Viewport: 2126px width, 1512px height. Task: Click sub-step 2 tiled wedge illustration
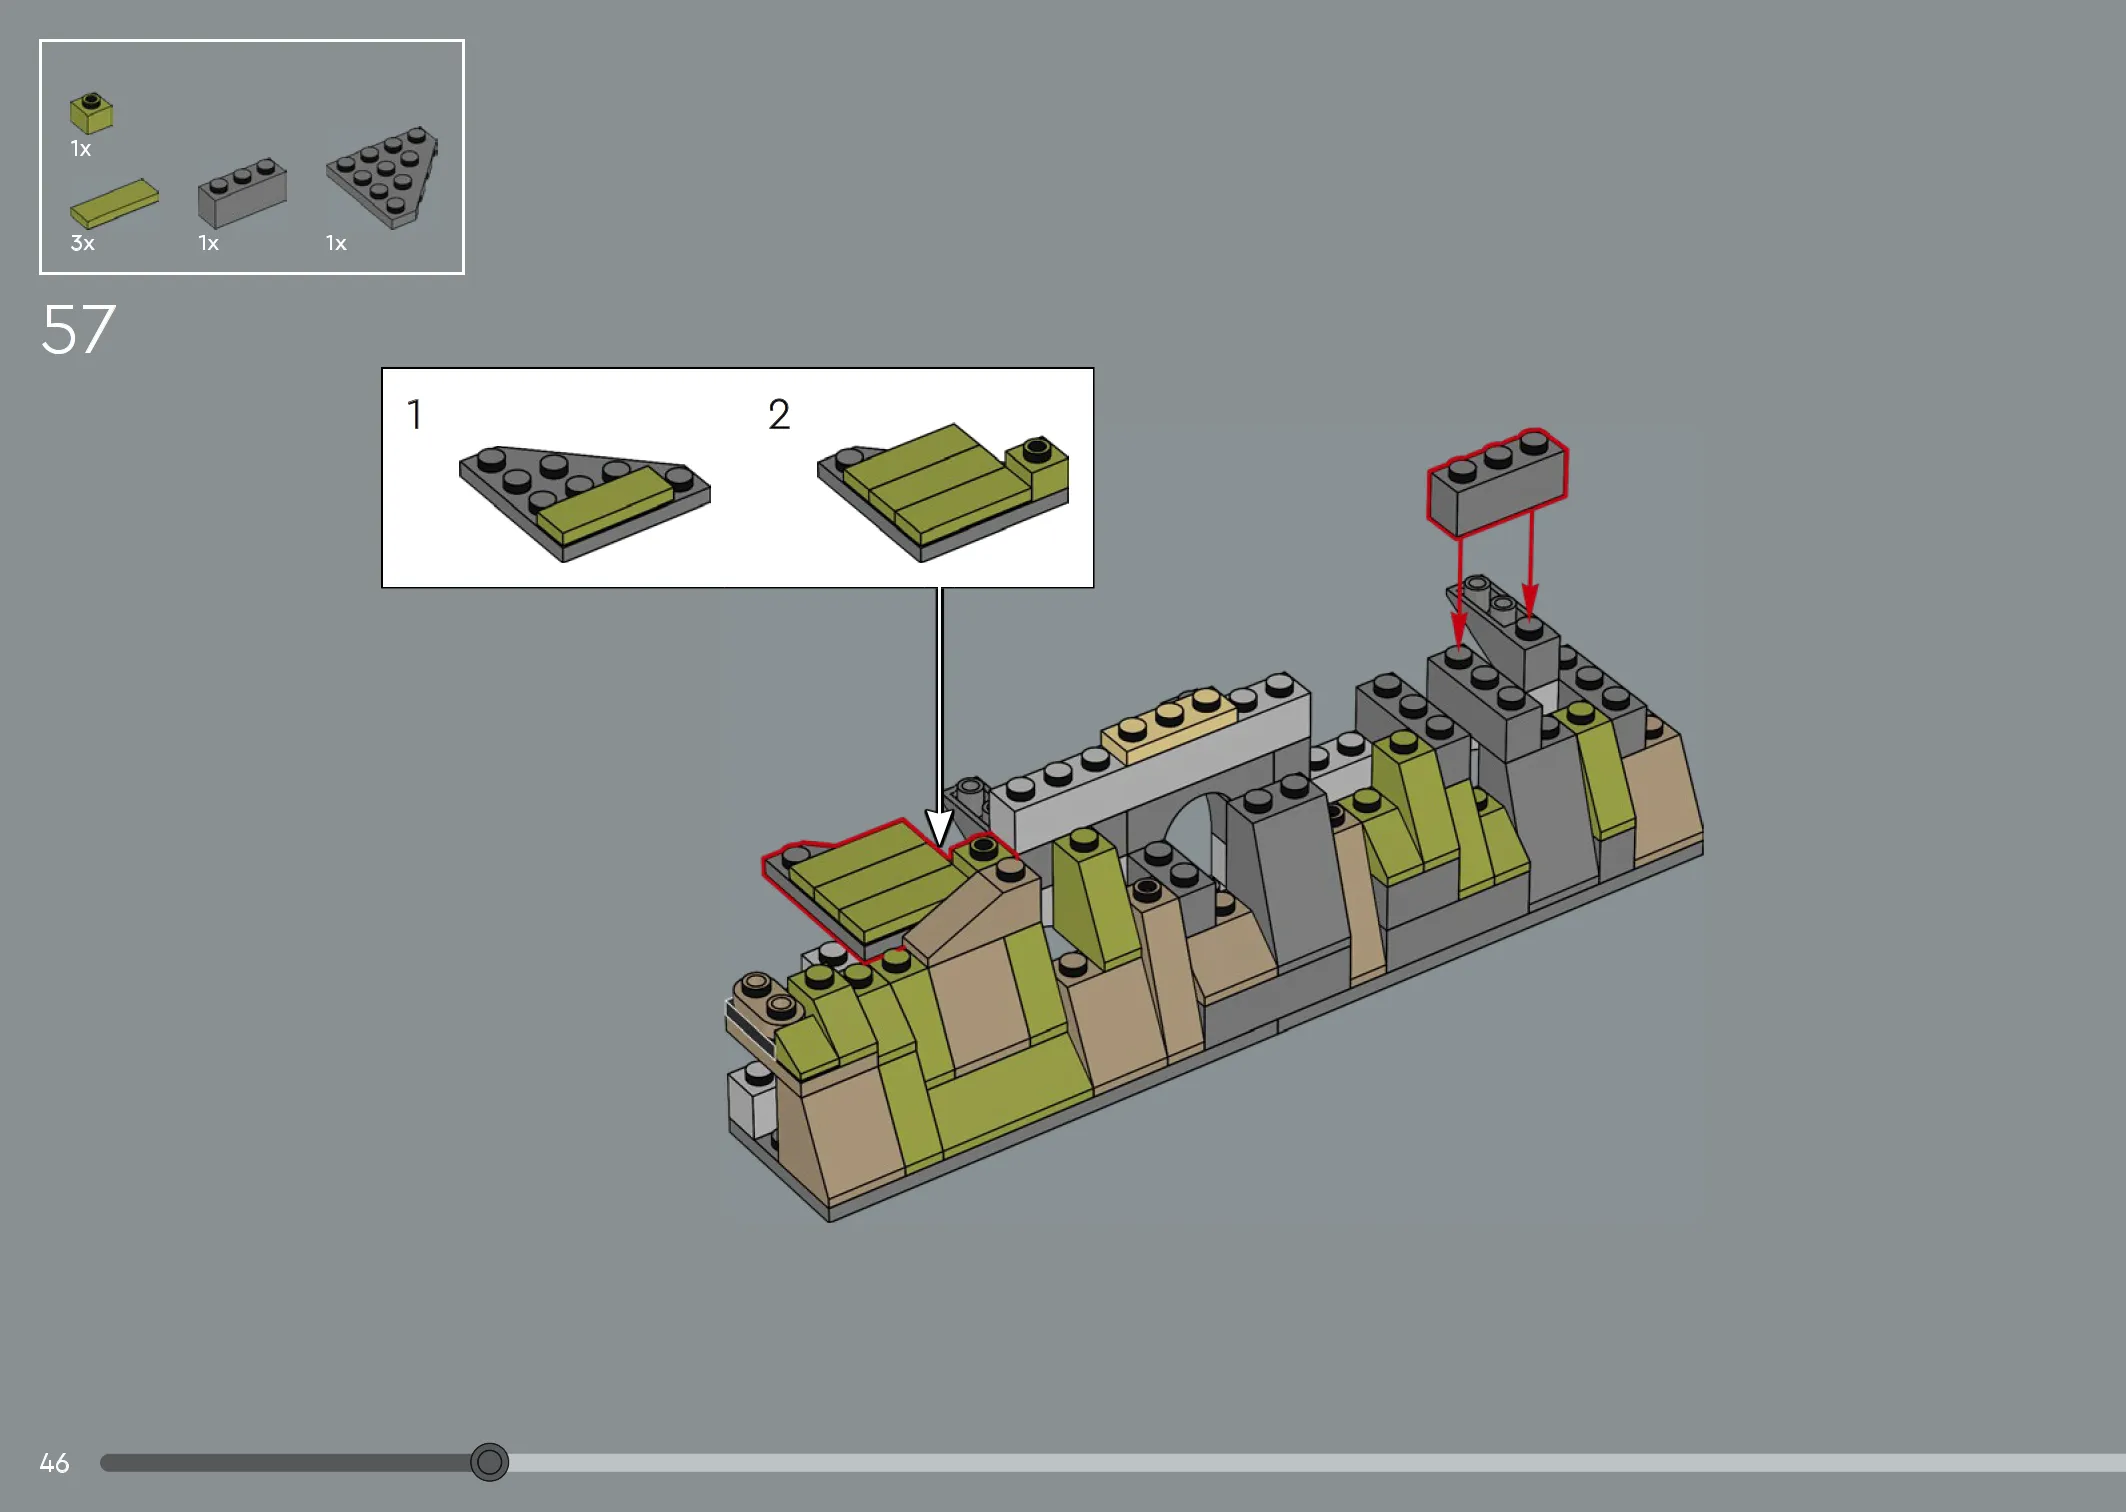tap(943, 492)
